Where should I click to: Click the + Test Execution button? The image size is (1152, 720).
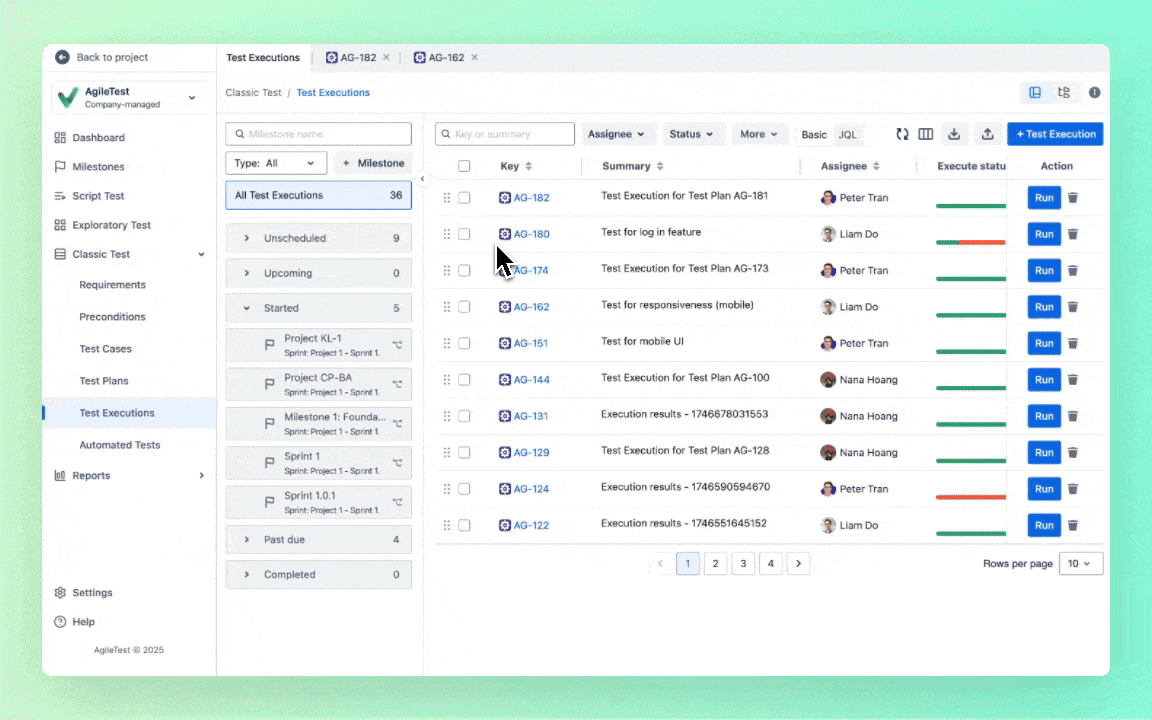tap(1055, 134)
